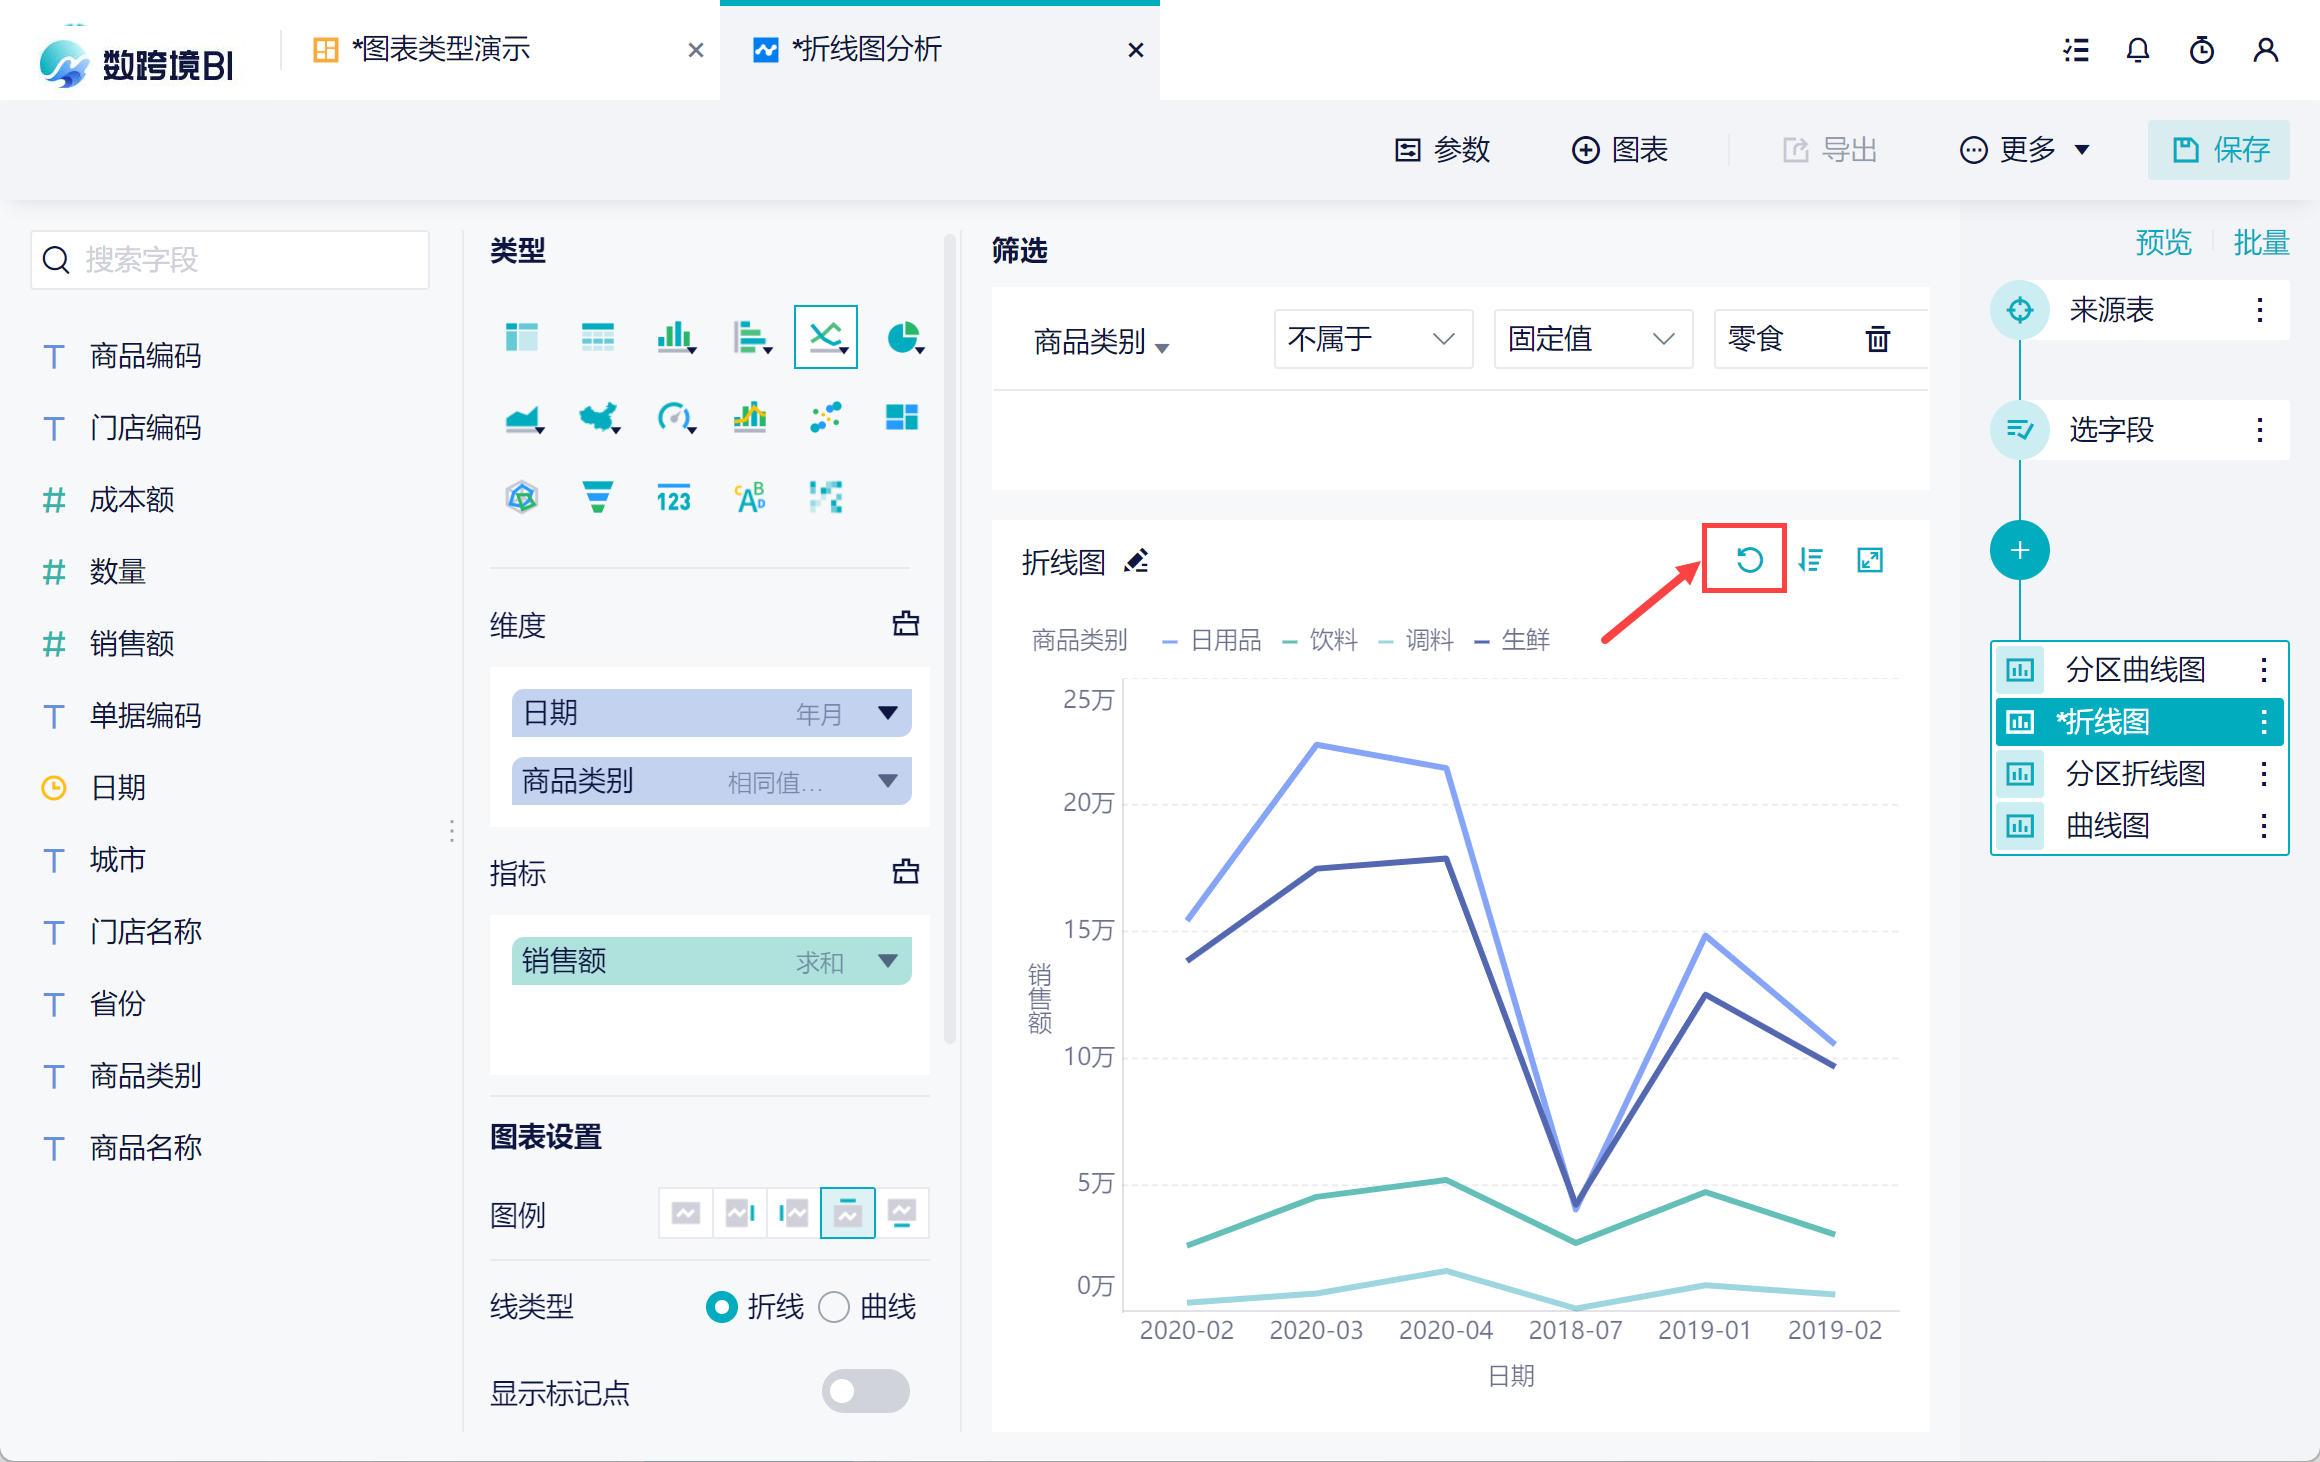Image resolution: width=2320 pixels, height=1462 pixels.
Task: Open the 销售额 求和 aggregation dropdown
Action: (x=887, y=961)
